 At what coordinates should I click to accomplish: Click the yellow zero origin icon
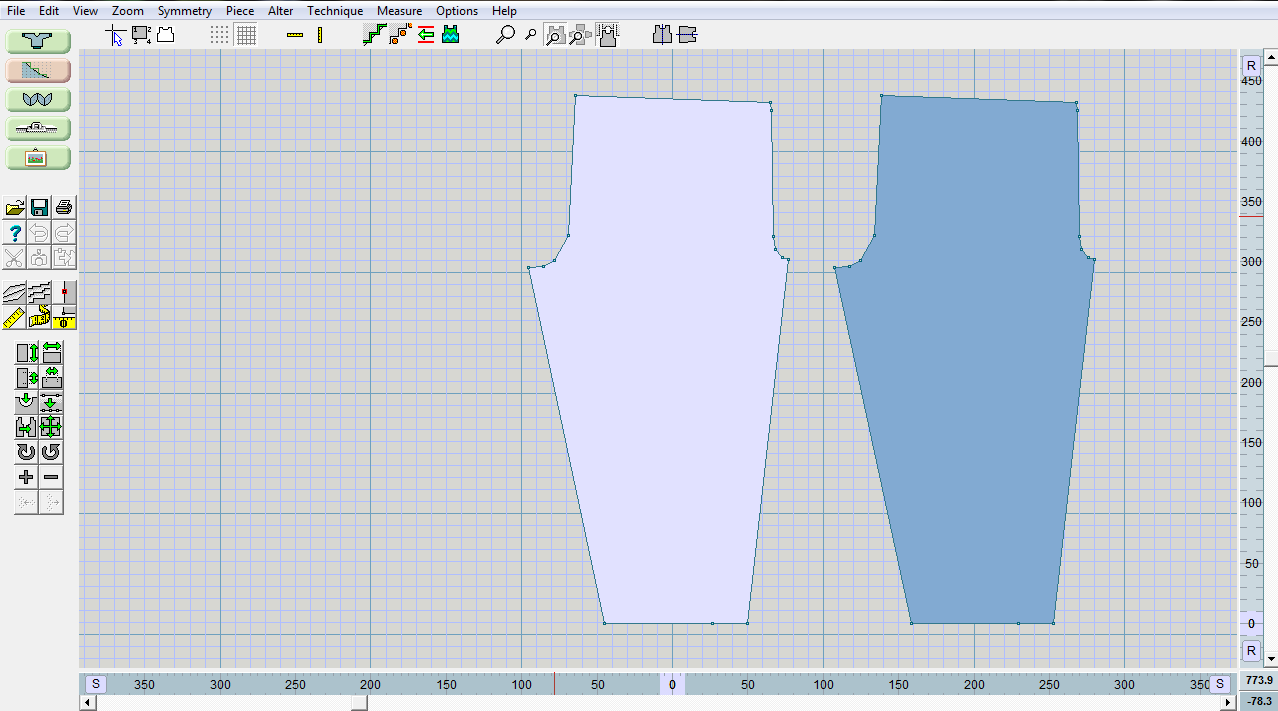tap(64, 317)
